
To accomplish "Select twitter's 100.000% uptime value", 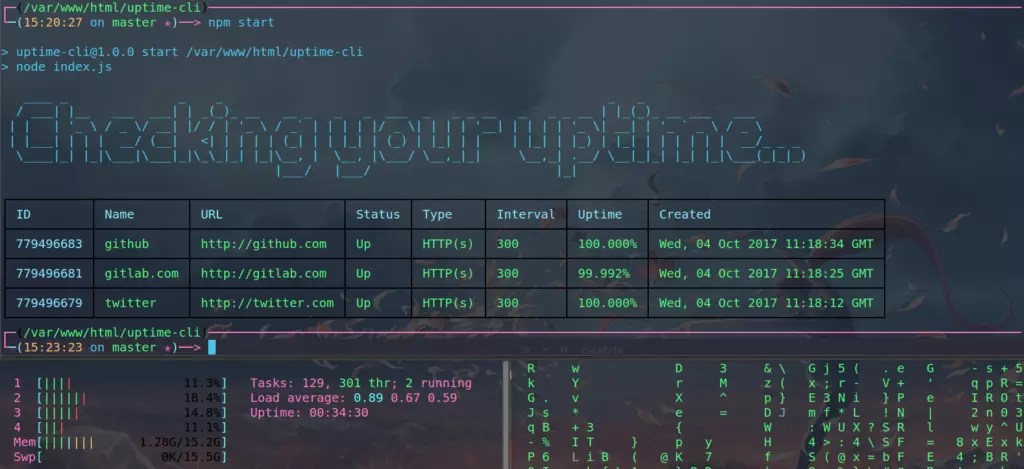I will coord(607,303).
